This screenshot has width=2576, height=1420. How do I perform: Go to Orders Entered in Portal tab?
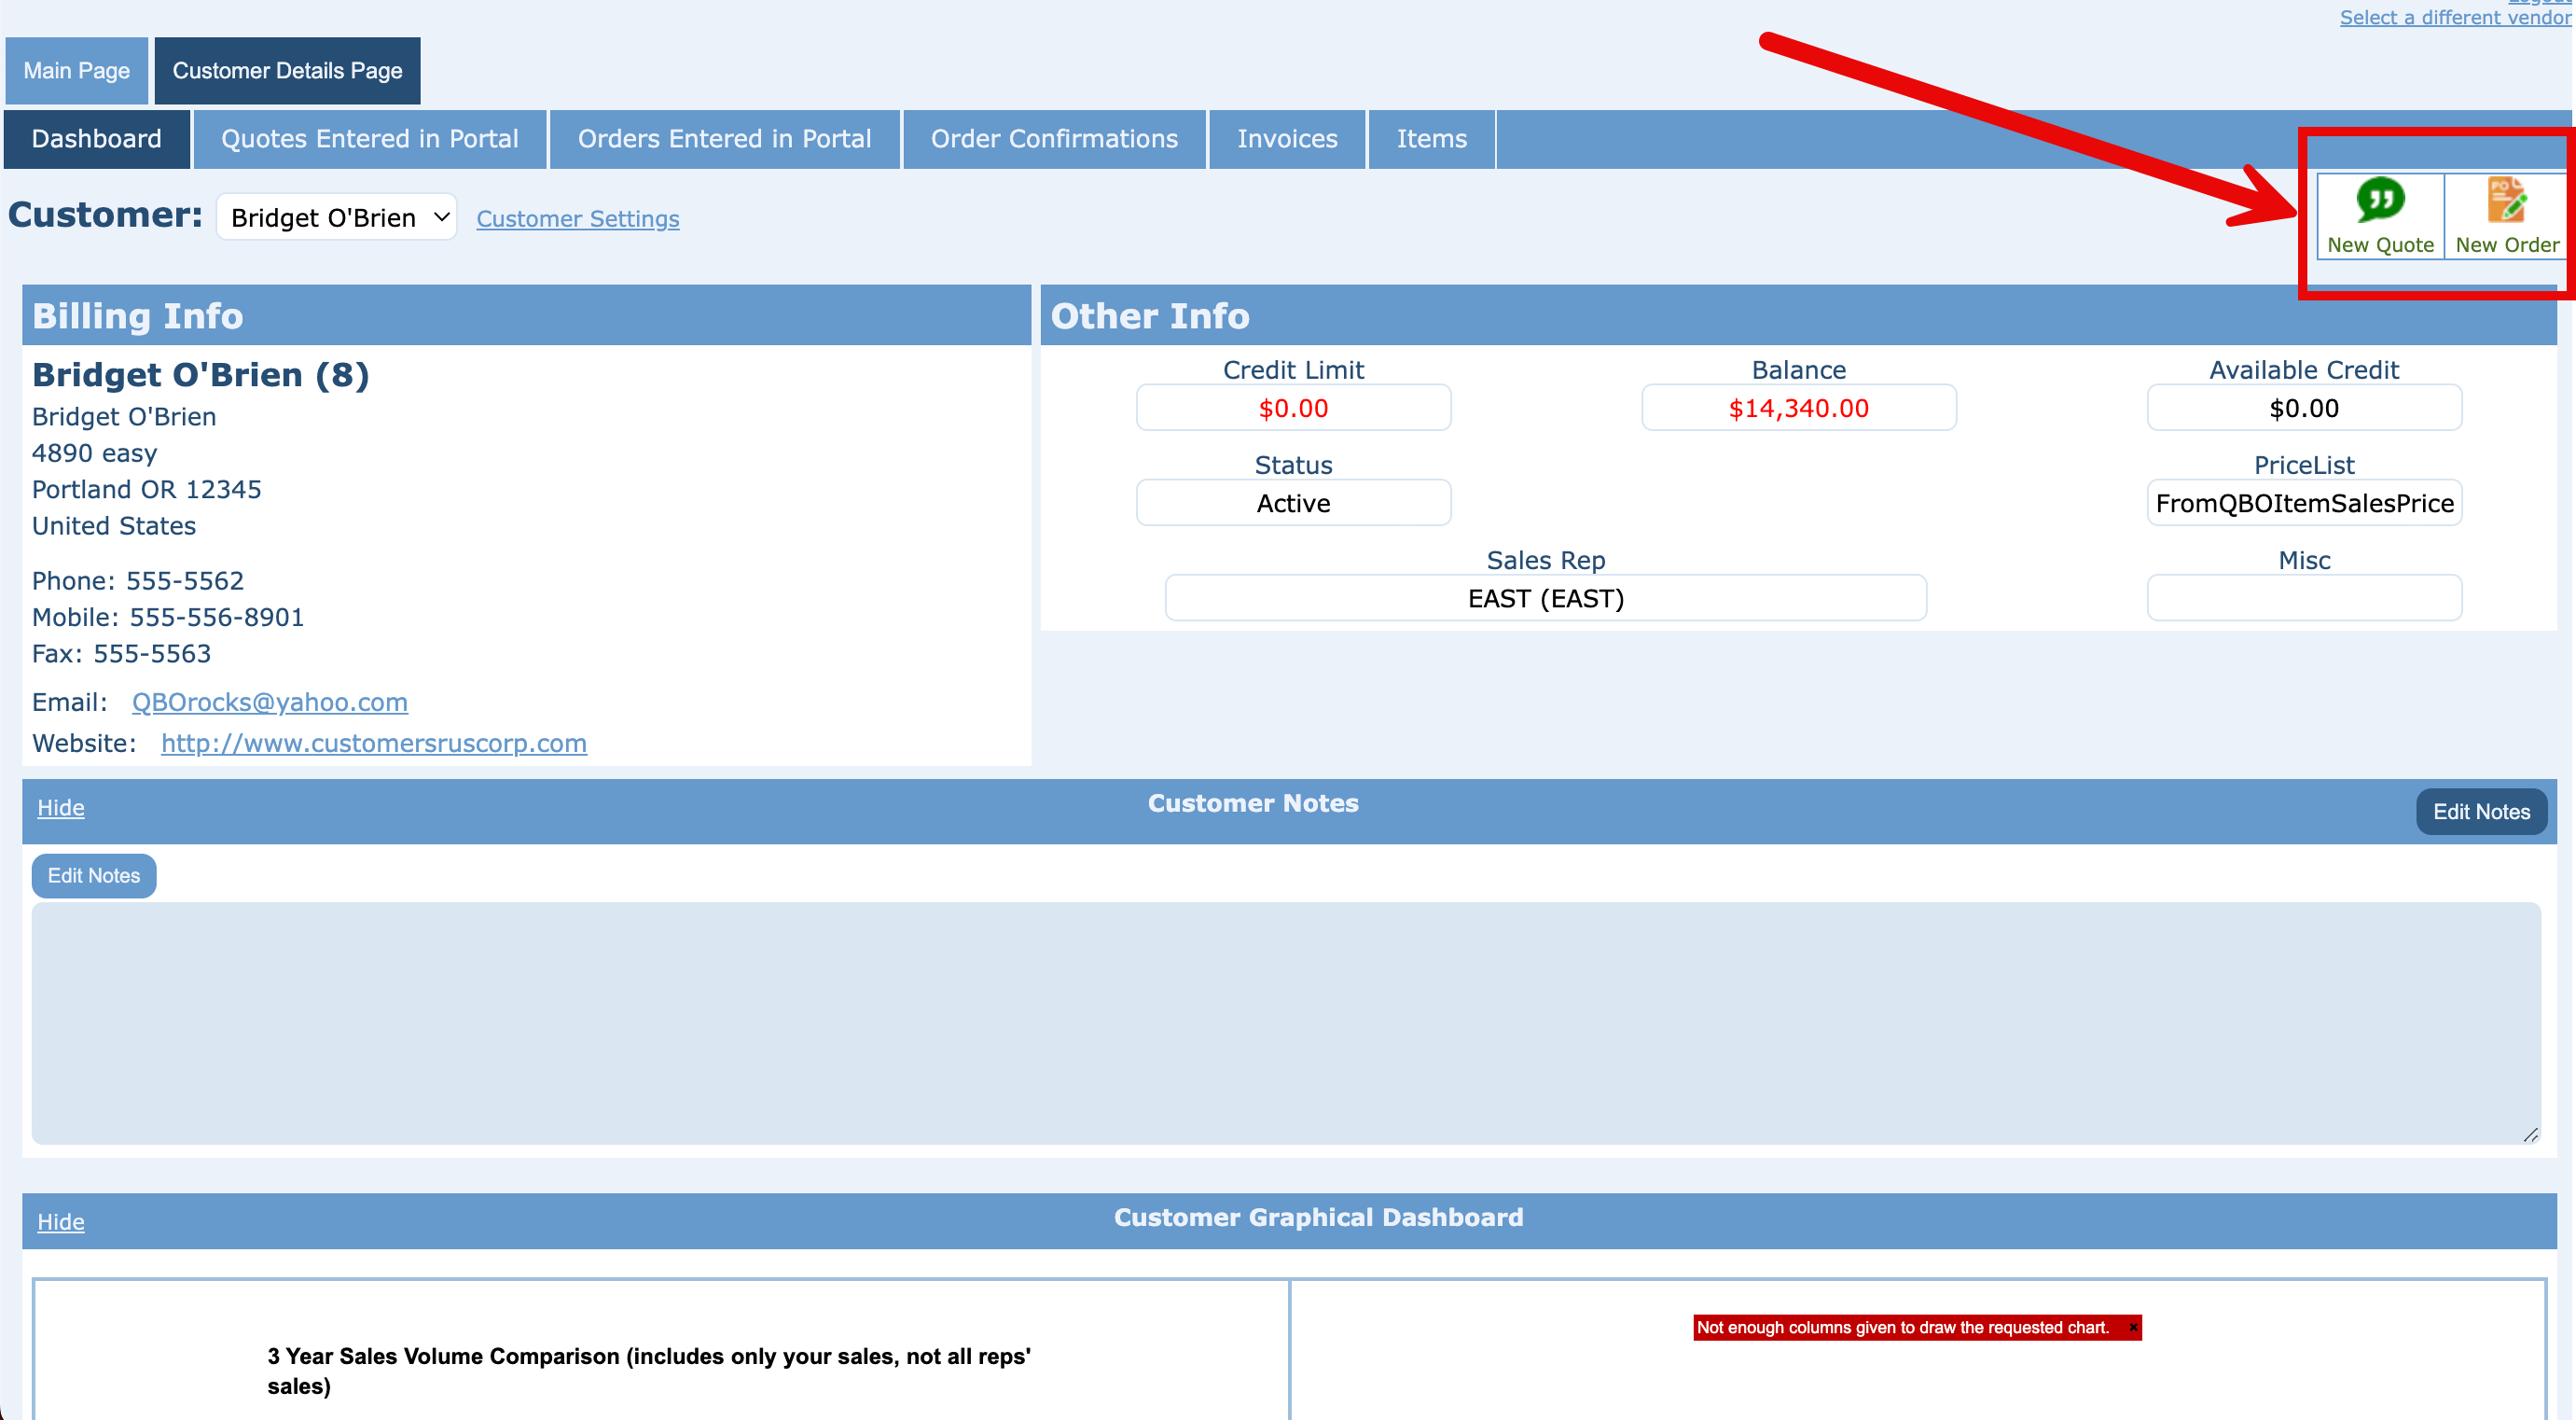pyautogui.click(x=724, y=139)
